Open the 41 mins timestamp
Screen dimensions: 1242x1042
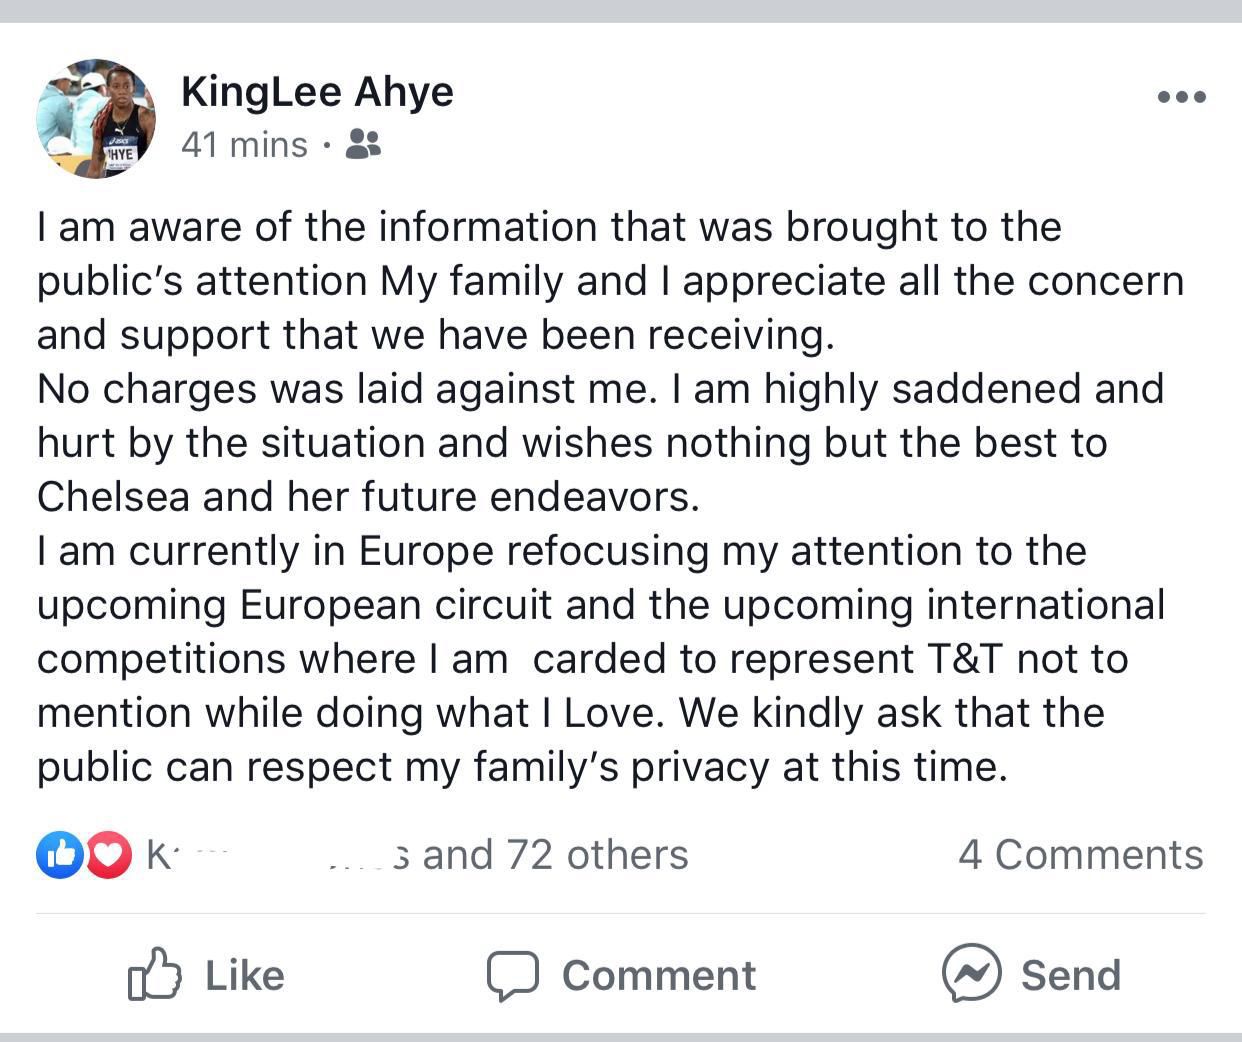pyautogui.click(x=244, y=145)
